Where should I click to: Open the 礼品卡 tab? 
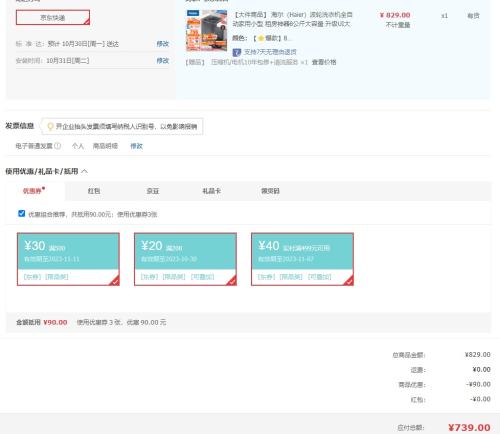(x=212, y=191)
